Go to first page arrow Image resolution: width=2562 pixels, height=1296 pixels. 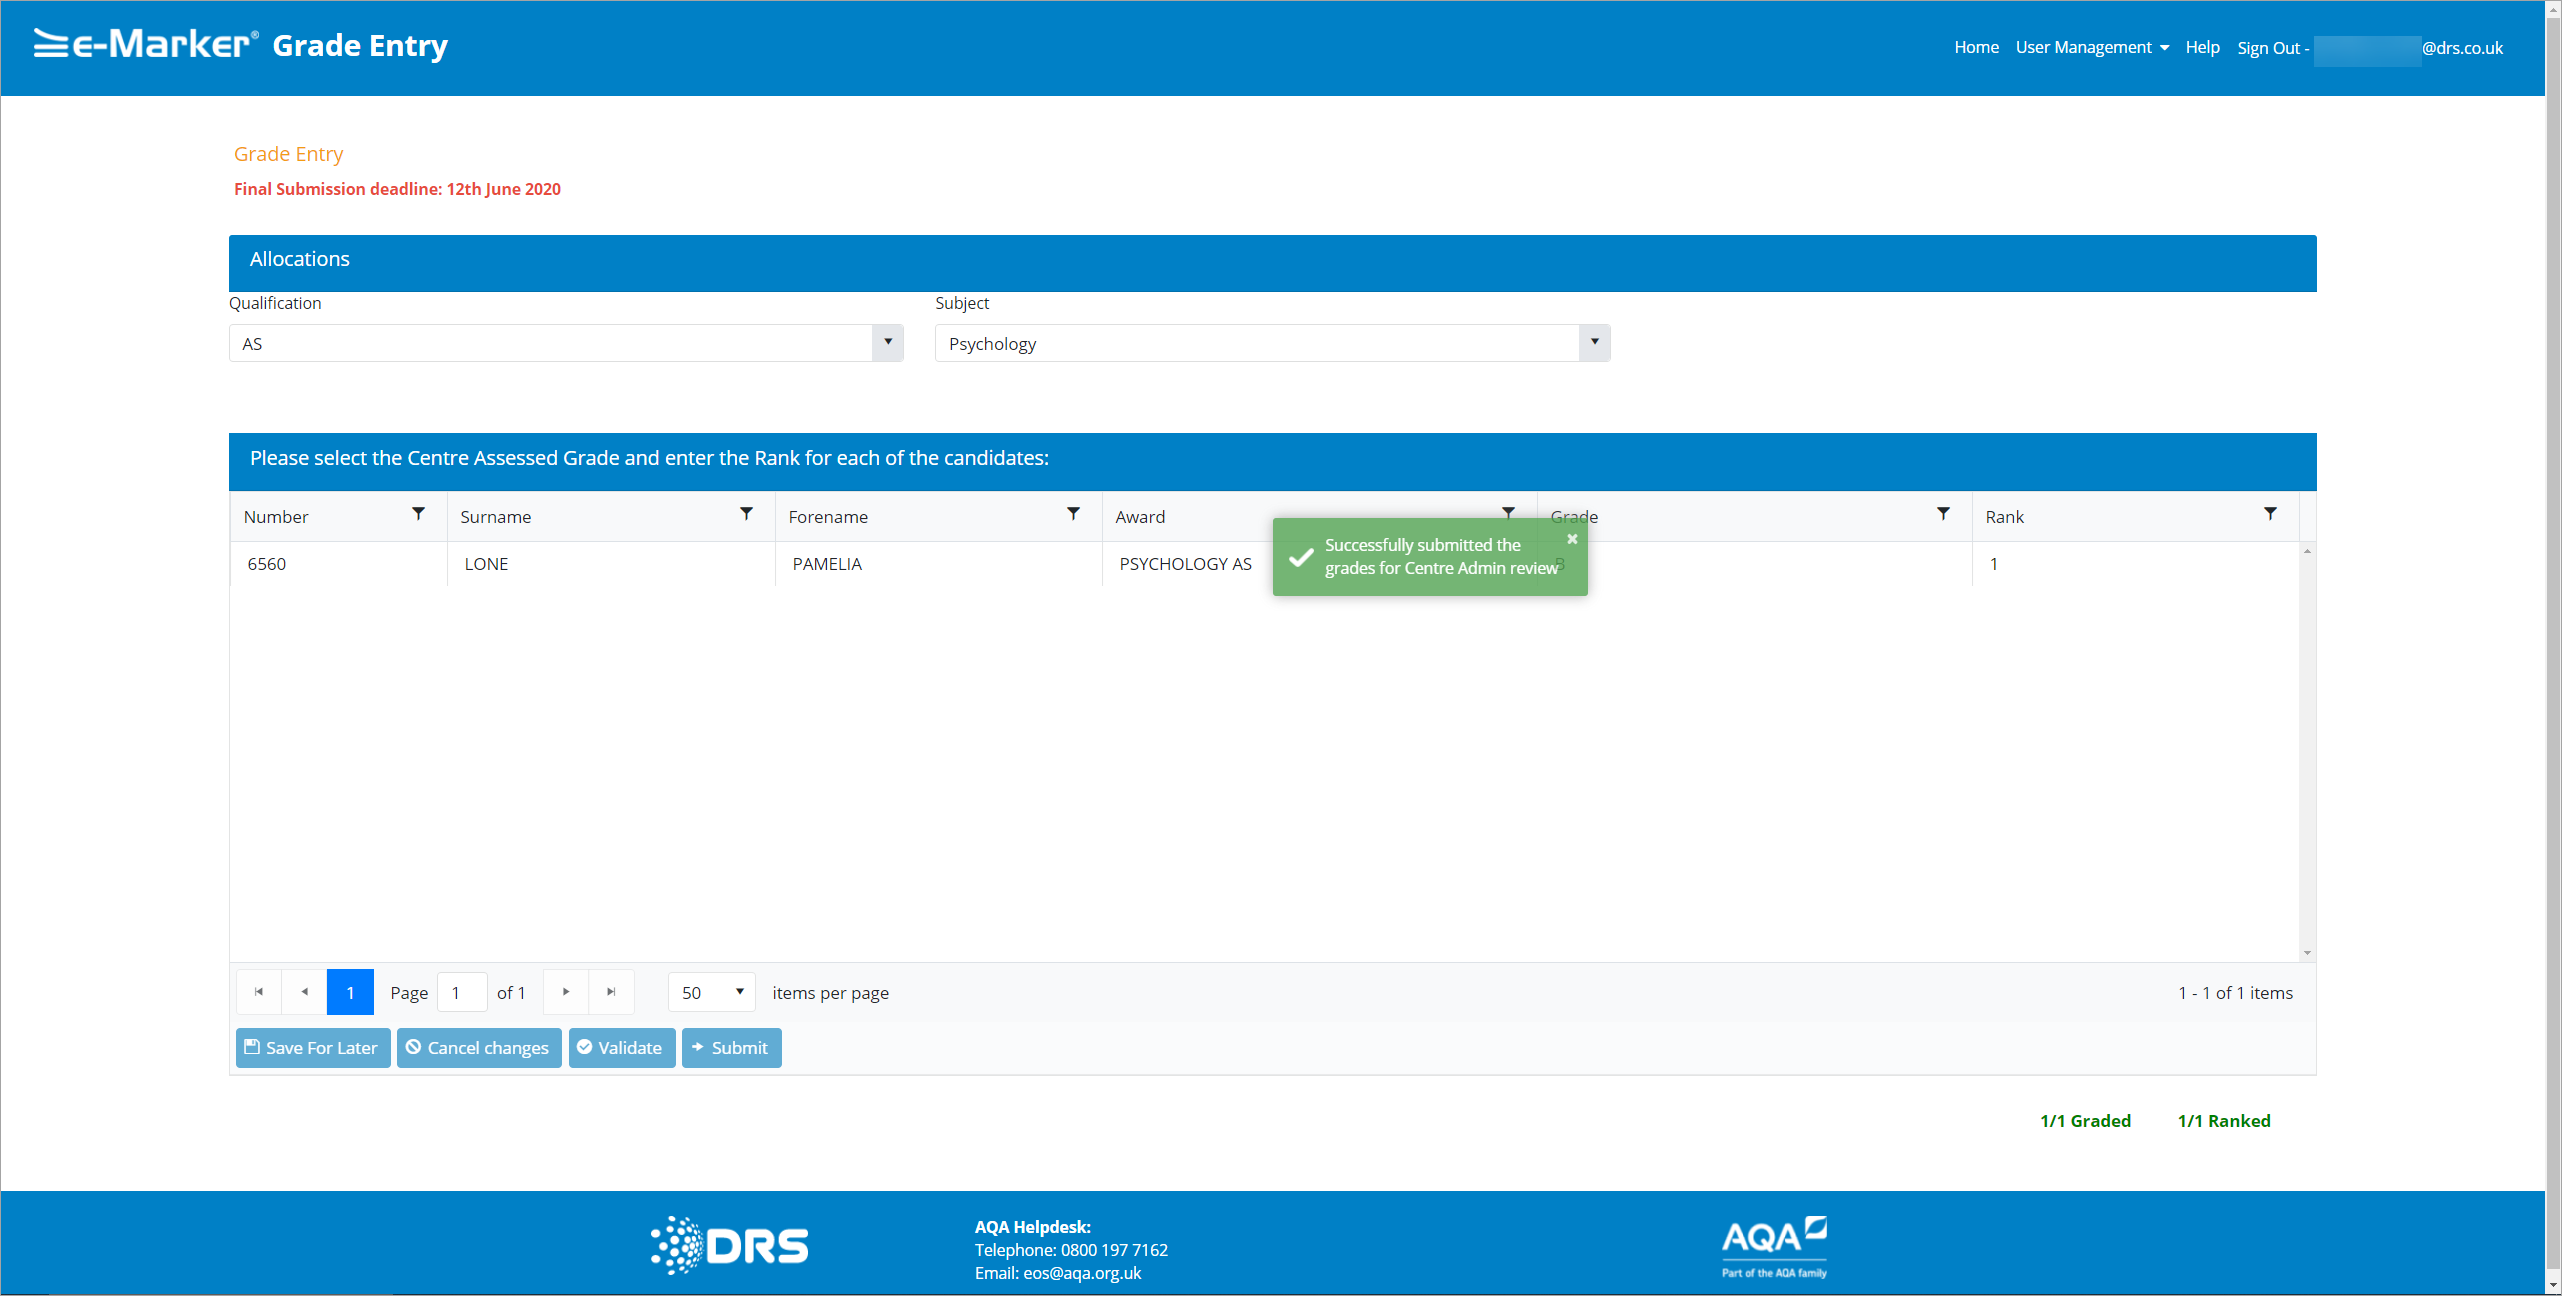(x=259, y=992)
